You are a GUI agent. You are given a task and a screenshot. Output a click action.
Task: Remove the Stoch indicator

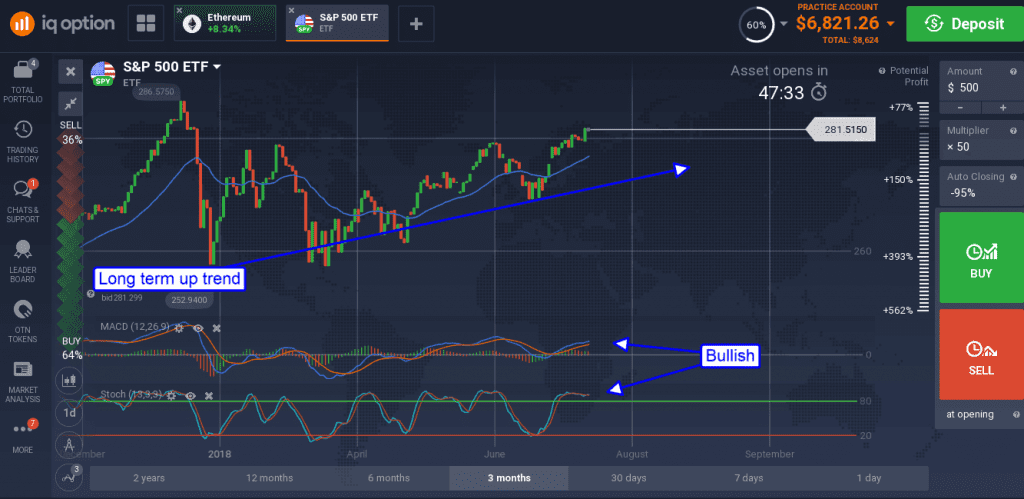209,395
